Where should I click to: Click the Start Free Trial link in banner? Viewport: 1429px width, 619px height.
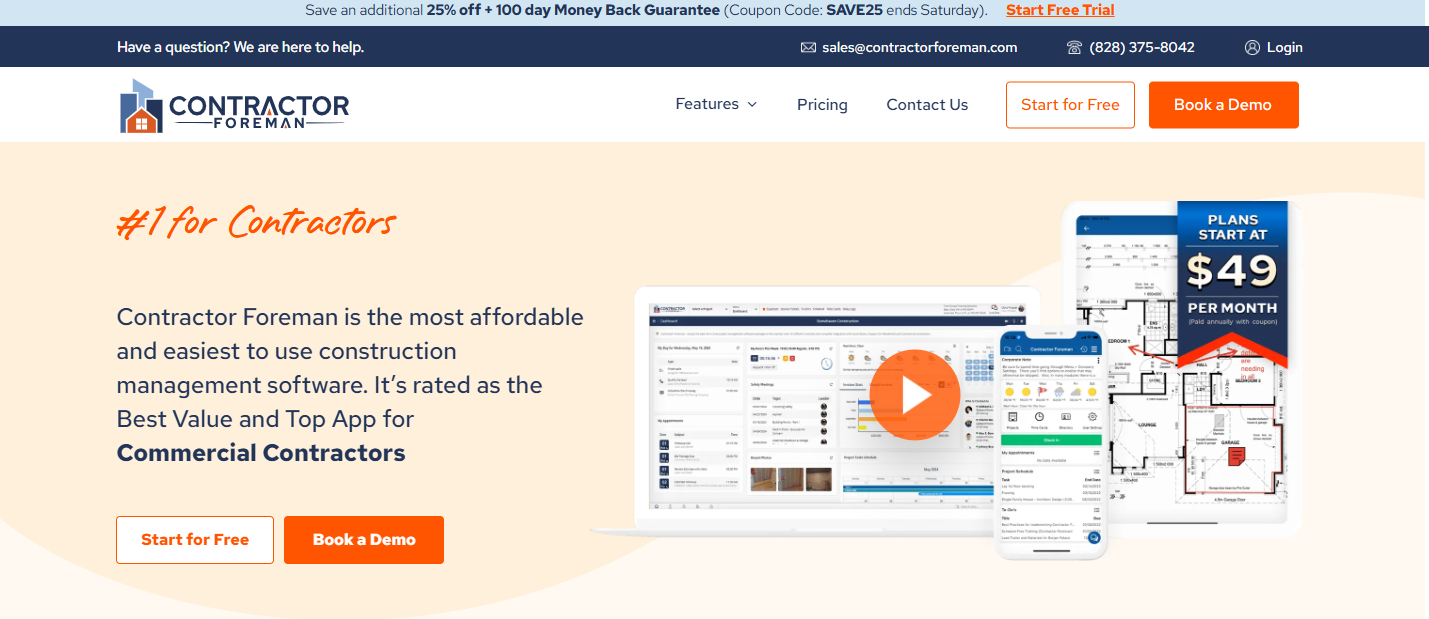pyautogui.click(x=1060, y=10)
